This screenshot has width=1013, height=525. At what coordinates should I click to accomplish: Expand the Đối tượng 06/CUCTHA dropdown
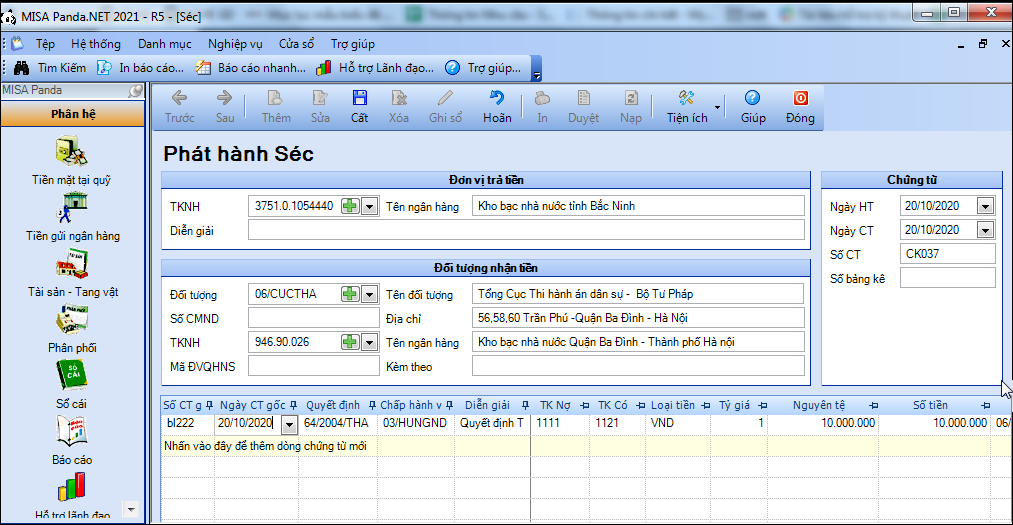coord(370,294)
